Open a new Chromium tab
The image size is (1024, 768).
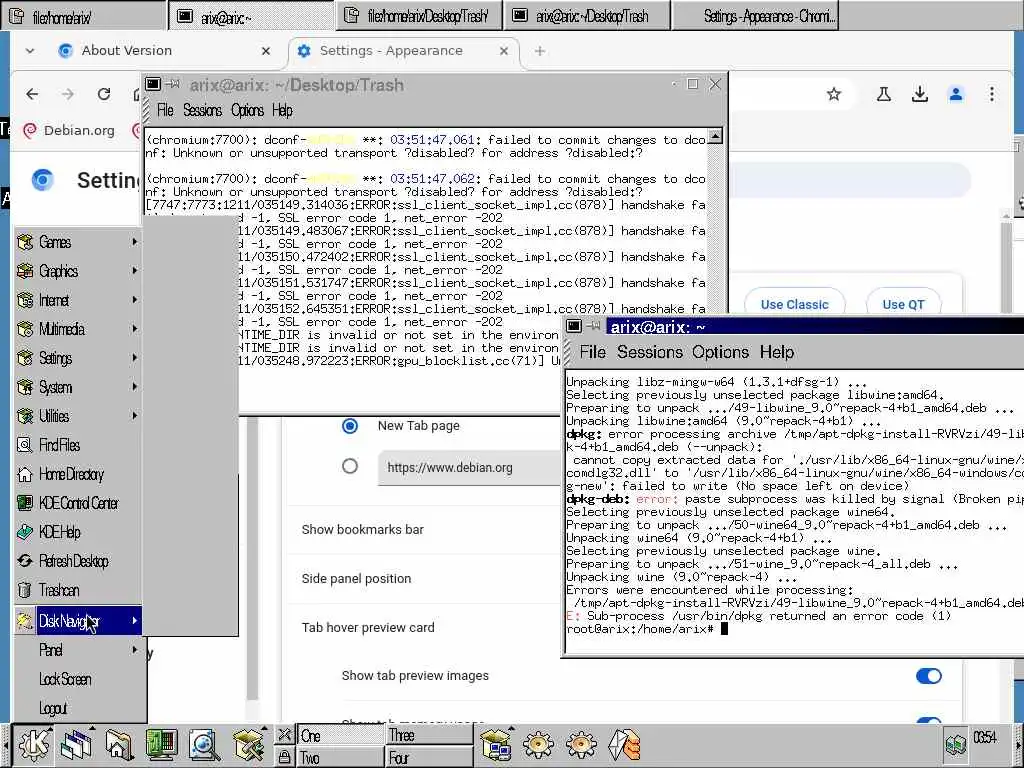coord(539,51)
